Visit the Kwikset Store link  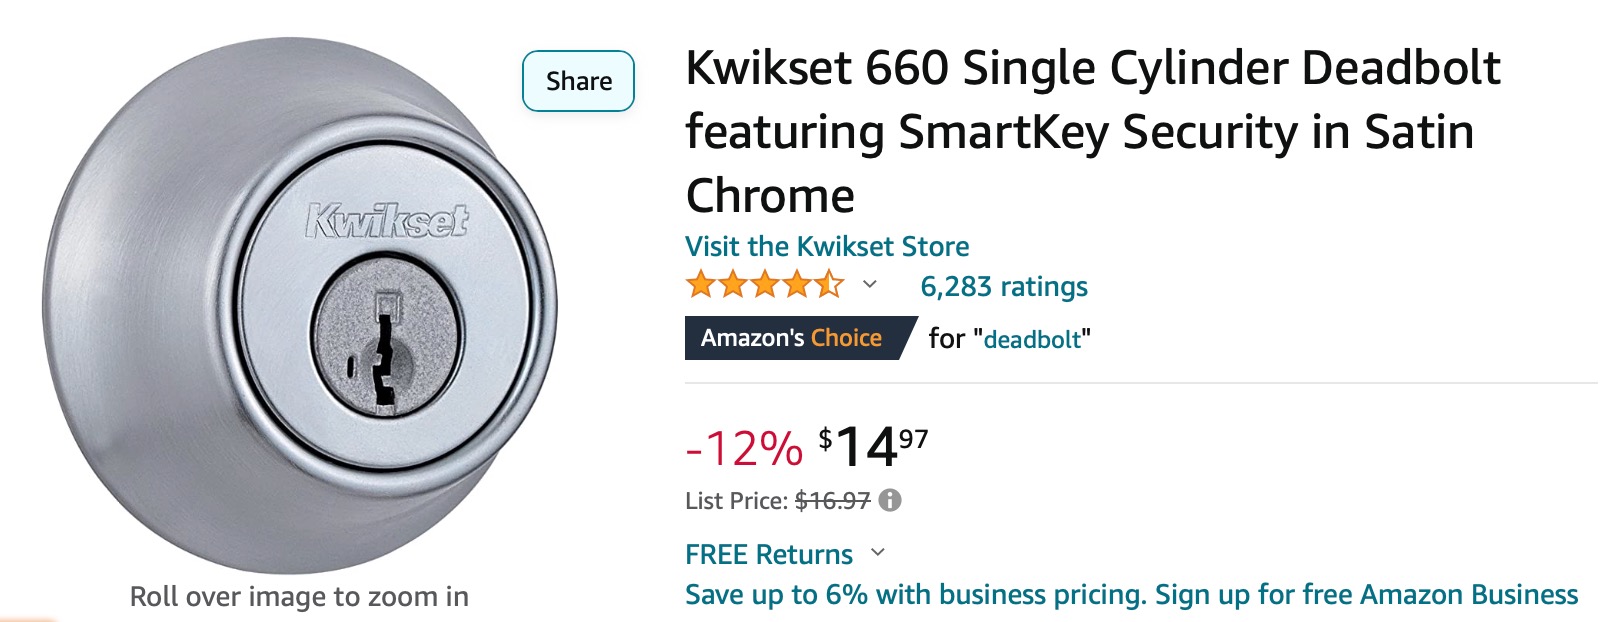coord(827,246)
